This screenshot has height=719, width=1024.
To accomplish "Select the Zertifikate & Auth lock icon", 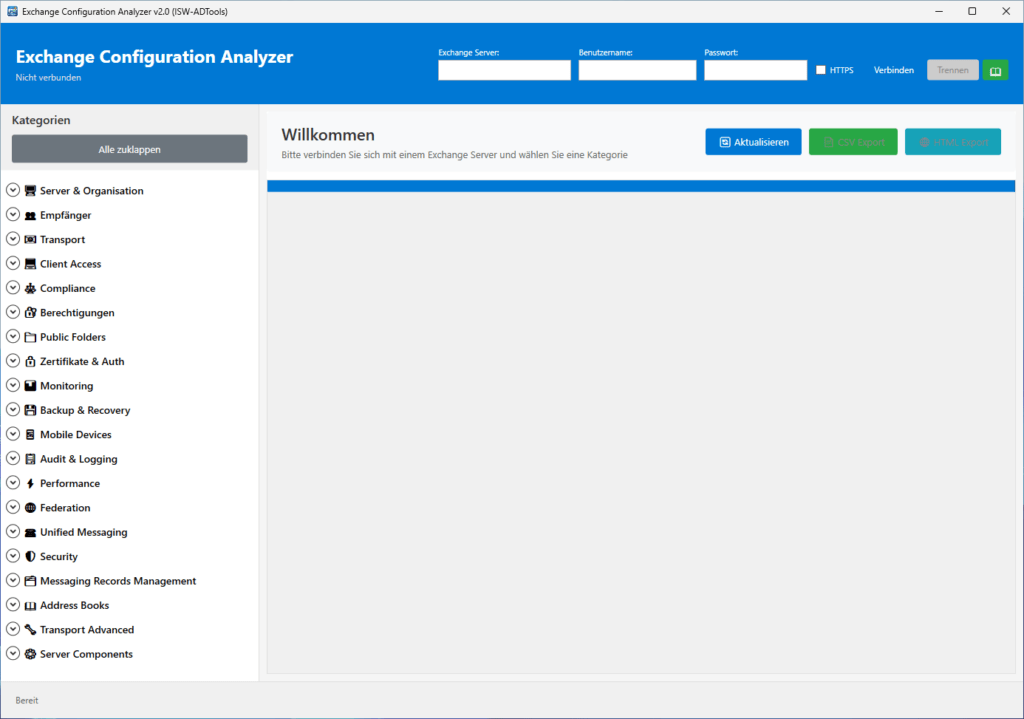I will (30, 360).
